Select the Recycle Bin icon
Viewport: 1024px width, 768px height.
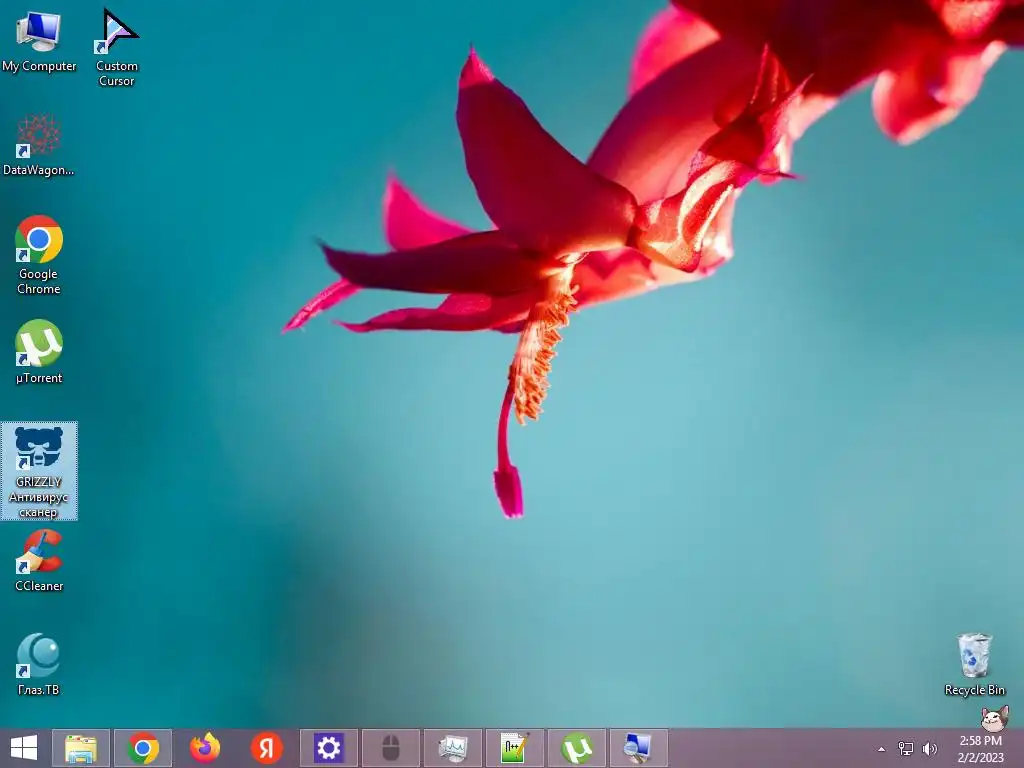(x=974, y=664)
